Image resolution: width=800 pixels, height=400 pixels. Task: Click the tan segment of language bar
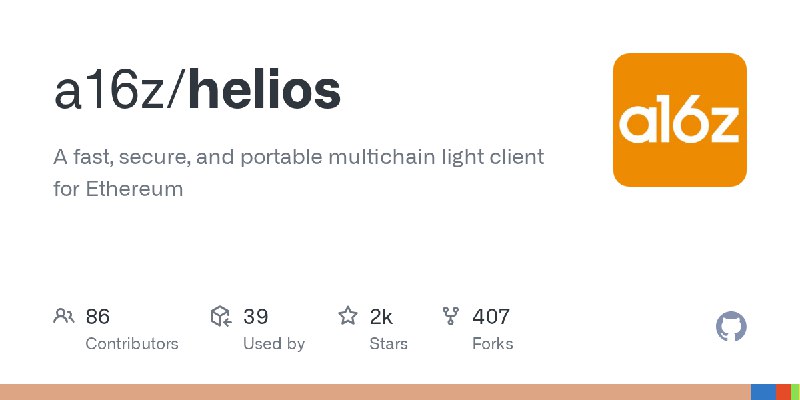375,392
